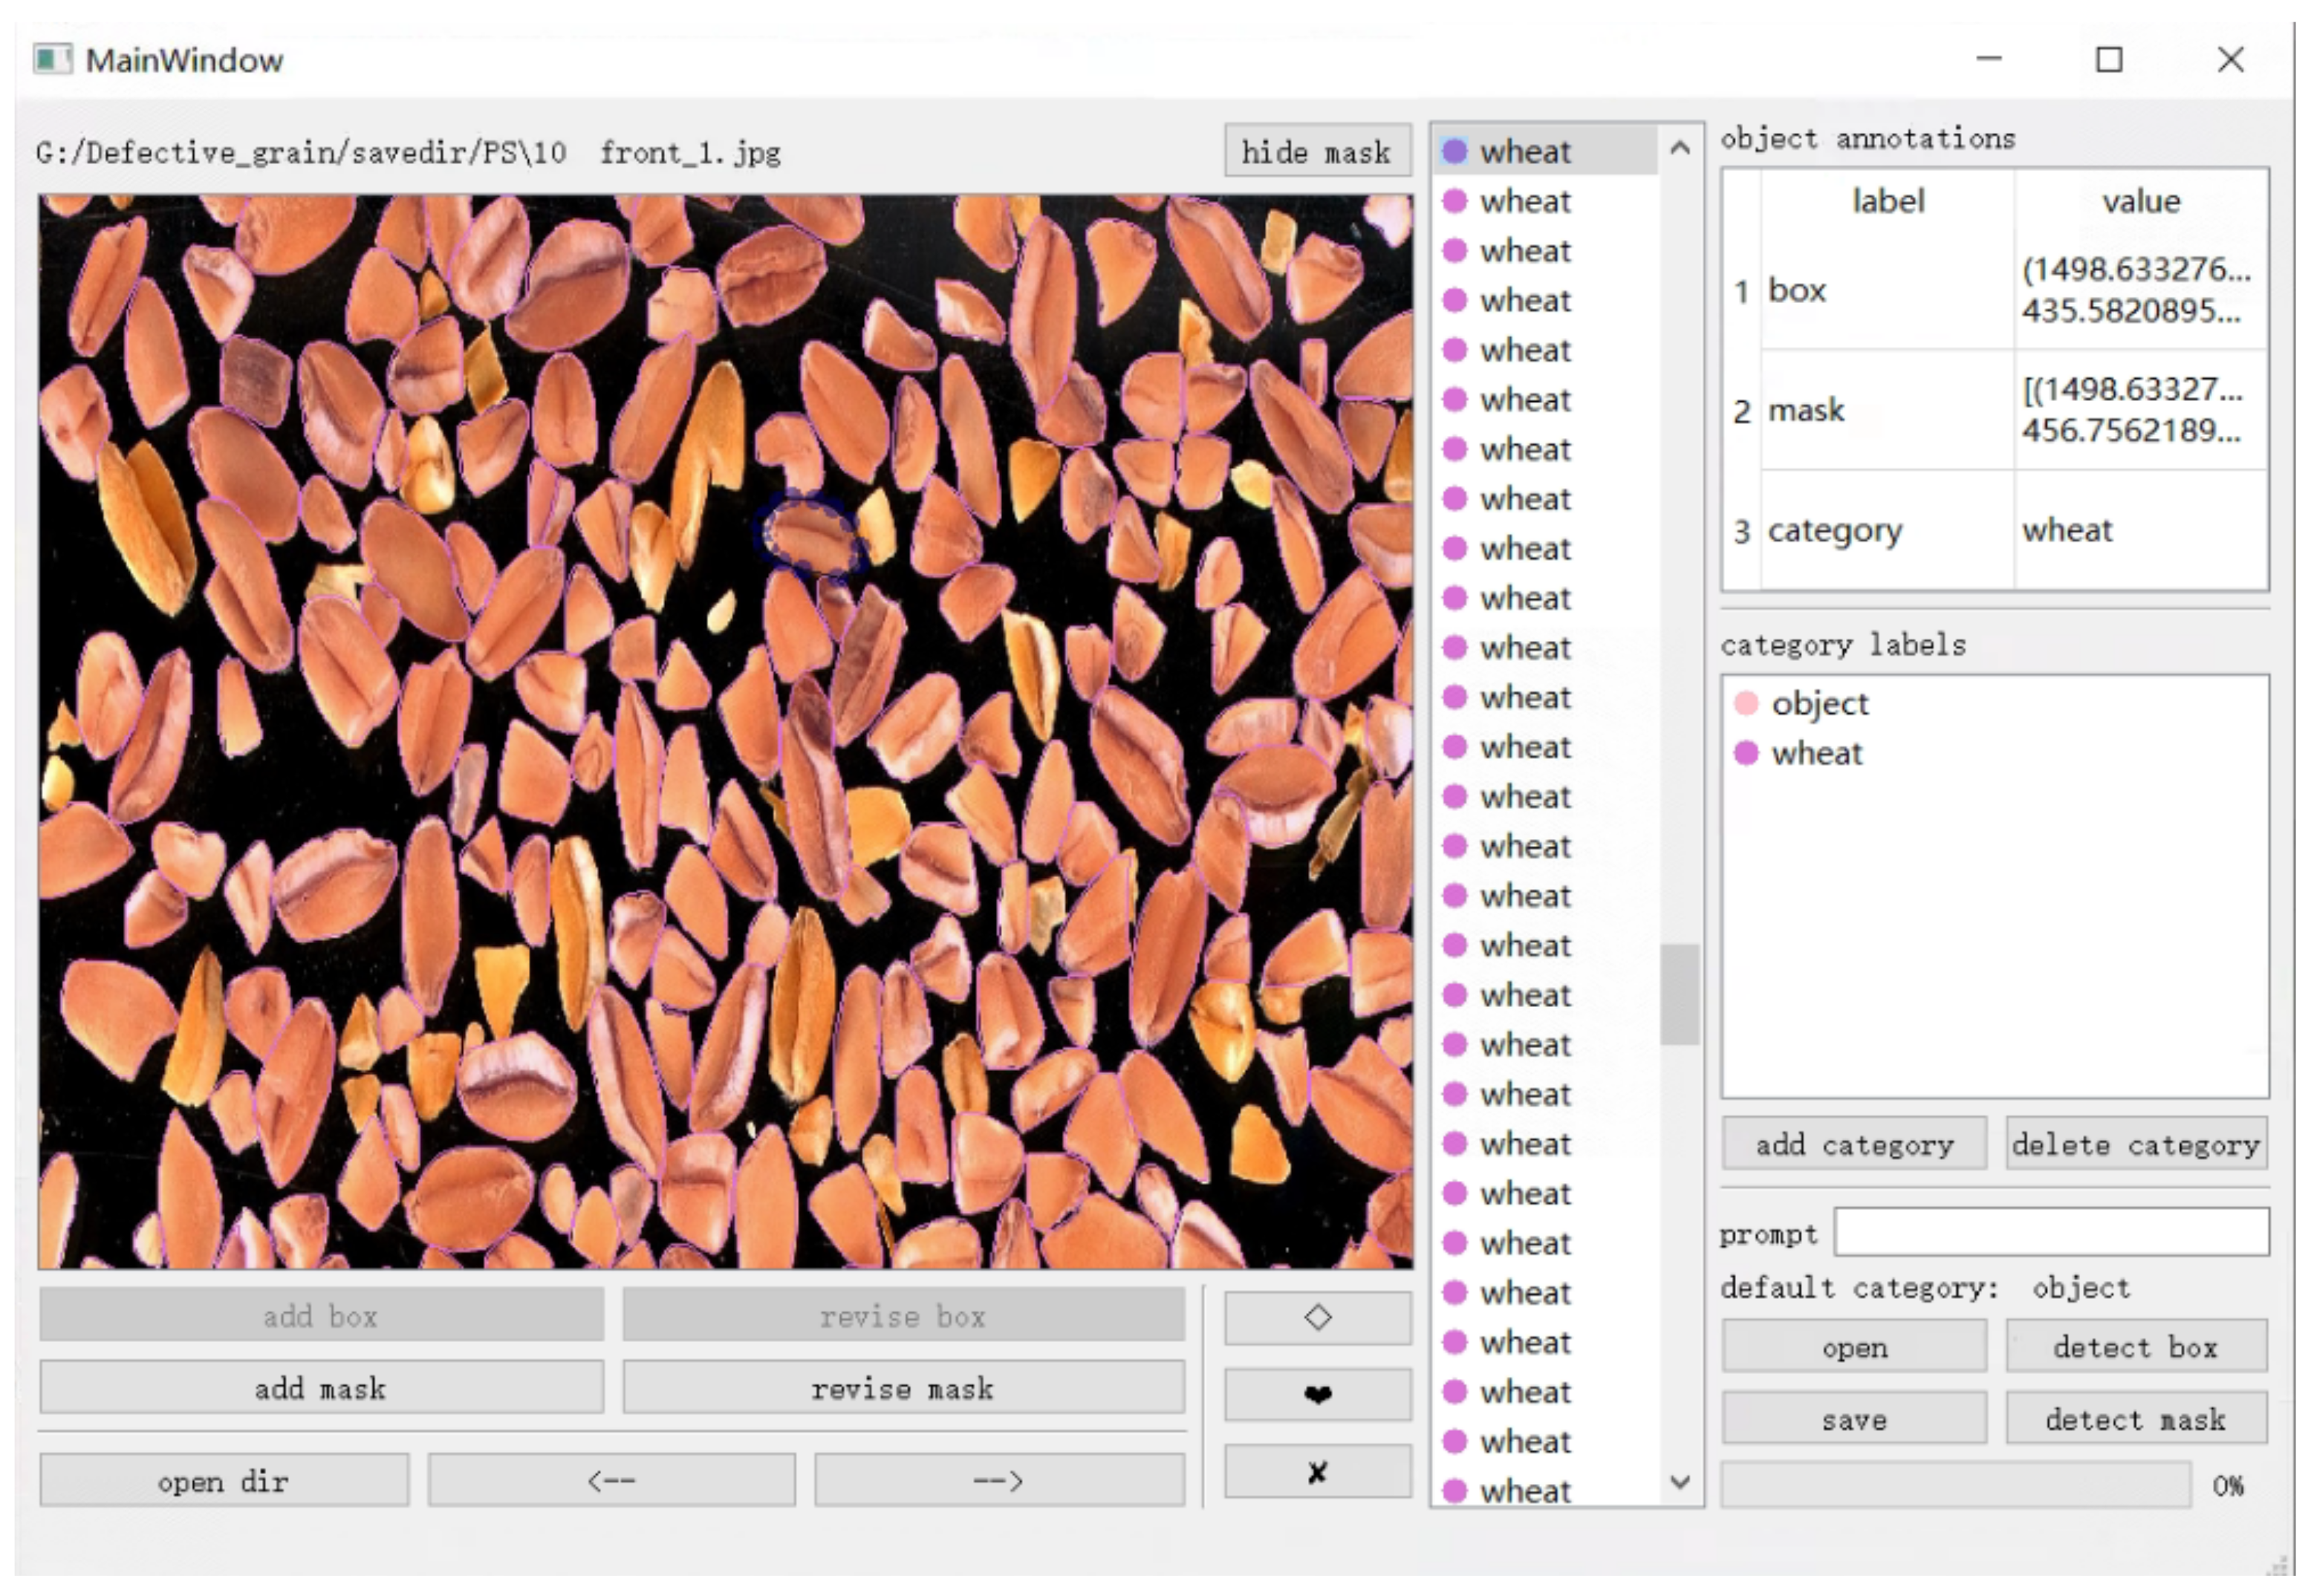Click scroll down arrow of wheat list

pyautogui.click(x=1680, y=1481)
